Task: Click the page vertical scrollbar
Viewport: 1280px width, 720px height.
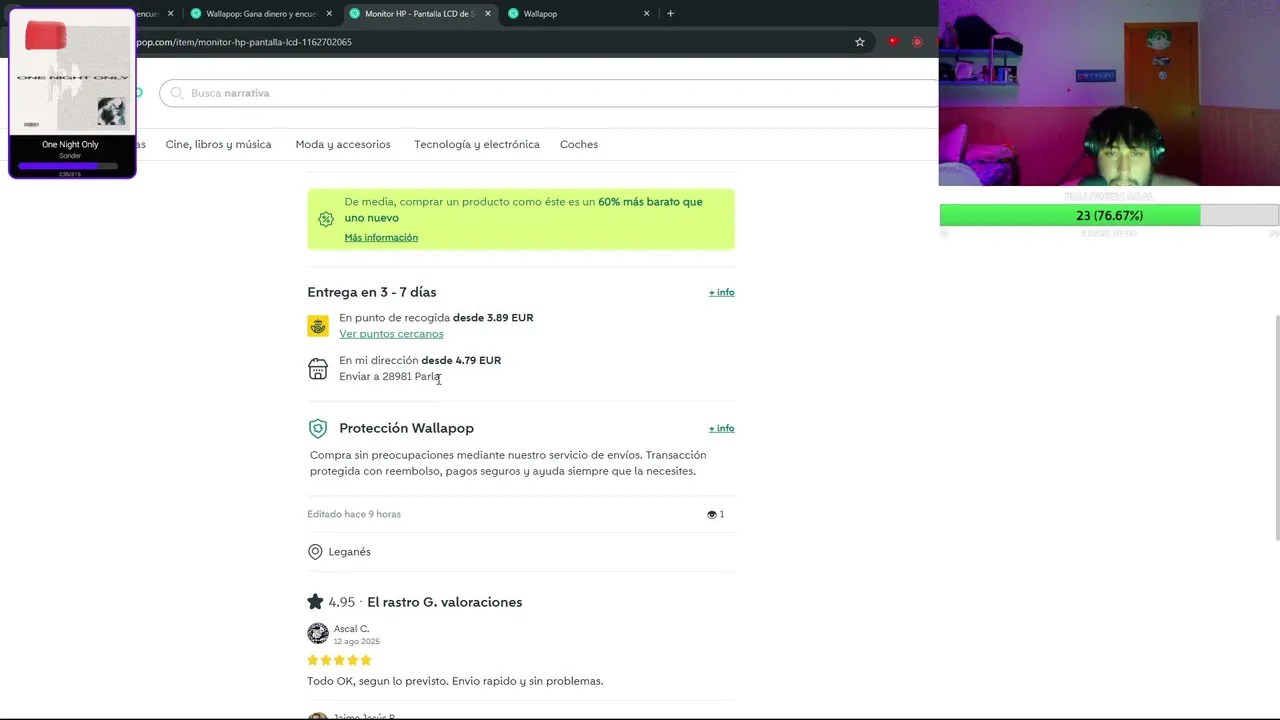Action: coord(1276,427)
